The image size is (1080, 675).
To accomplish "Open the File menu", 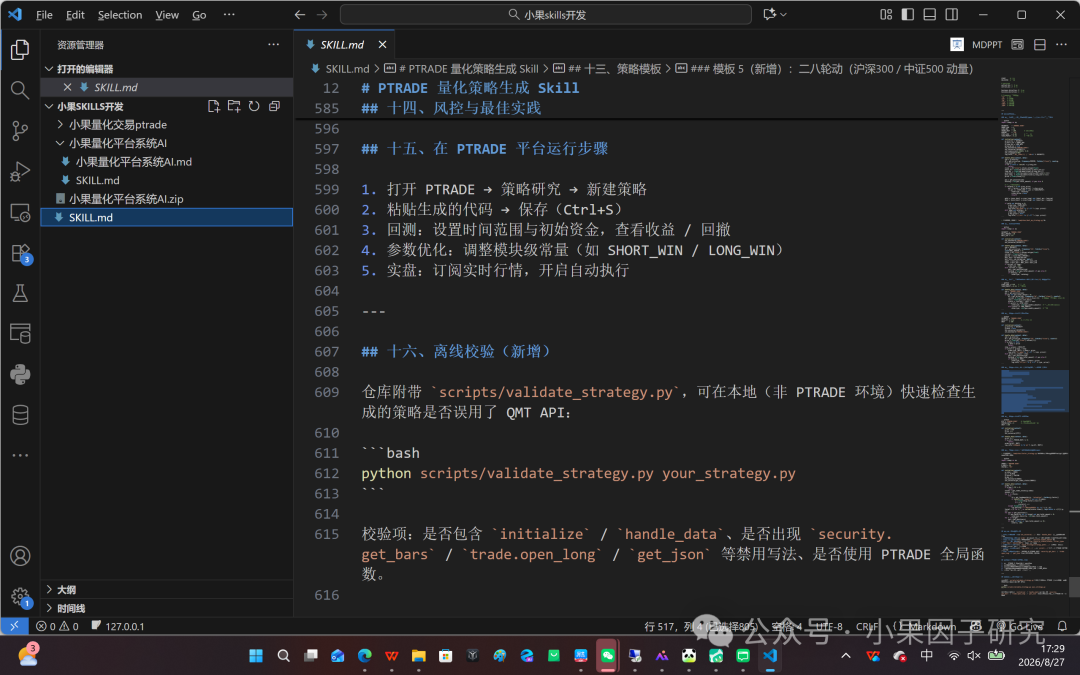I will [x=44, y=14].
